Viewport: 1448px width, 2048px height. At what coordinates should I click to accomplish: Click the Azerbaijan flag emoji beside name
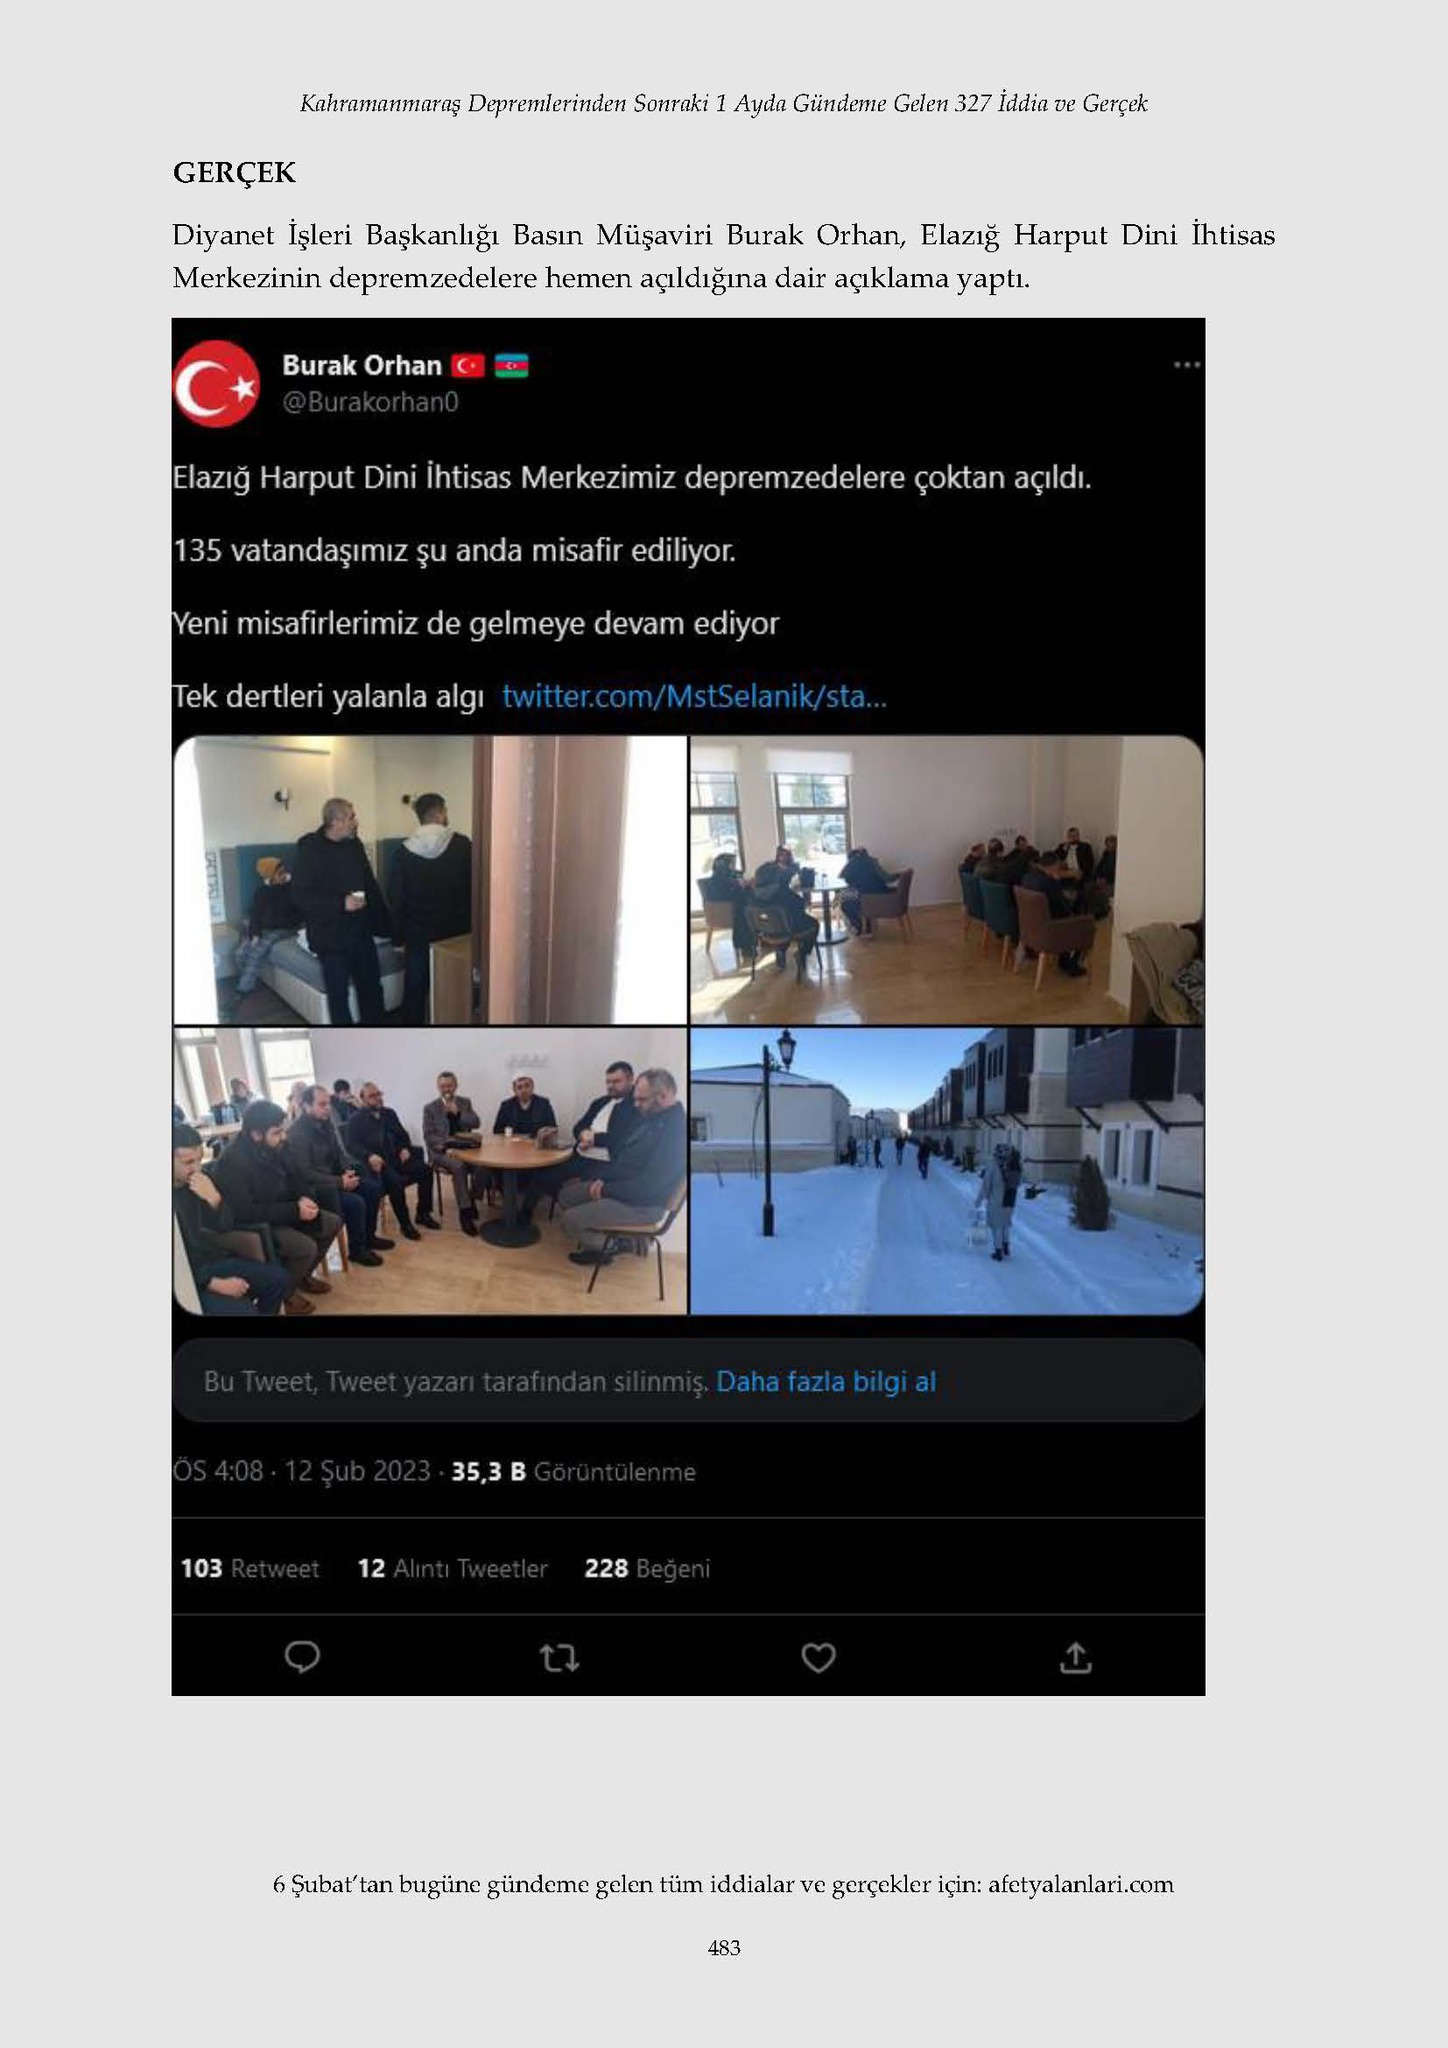[x=511, y=366]
